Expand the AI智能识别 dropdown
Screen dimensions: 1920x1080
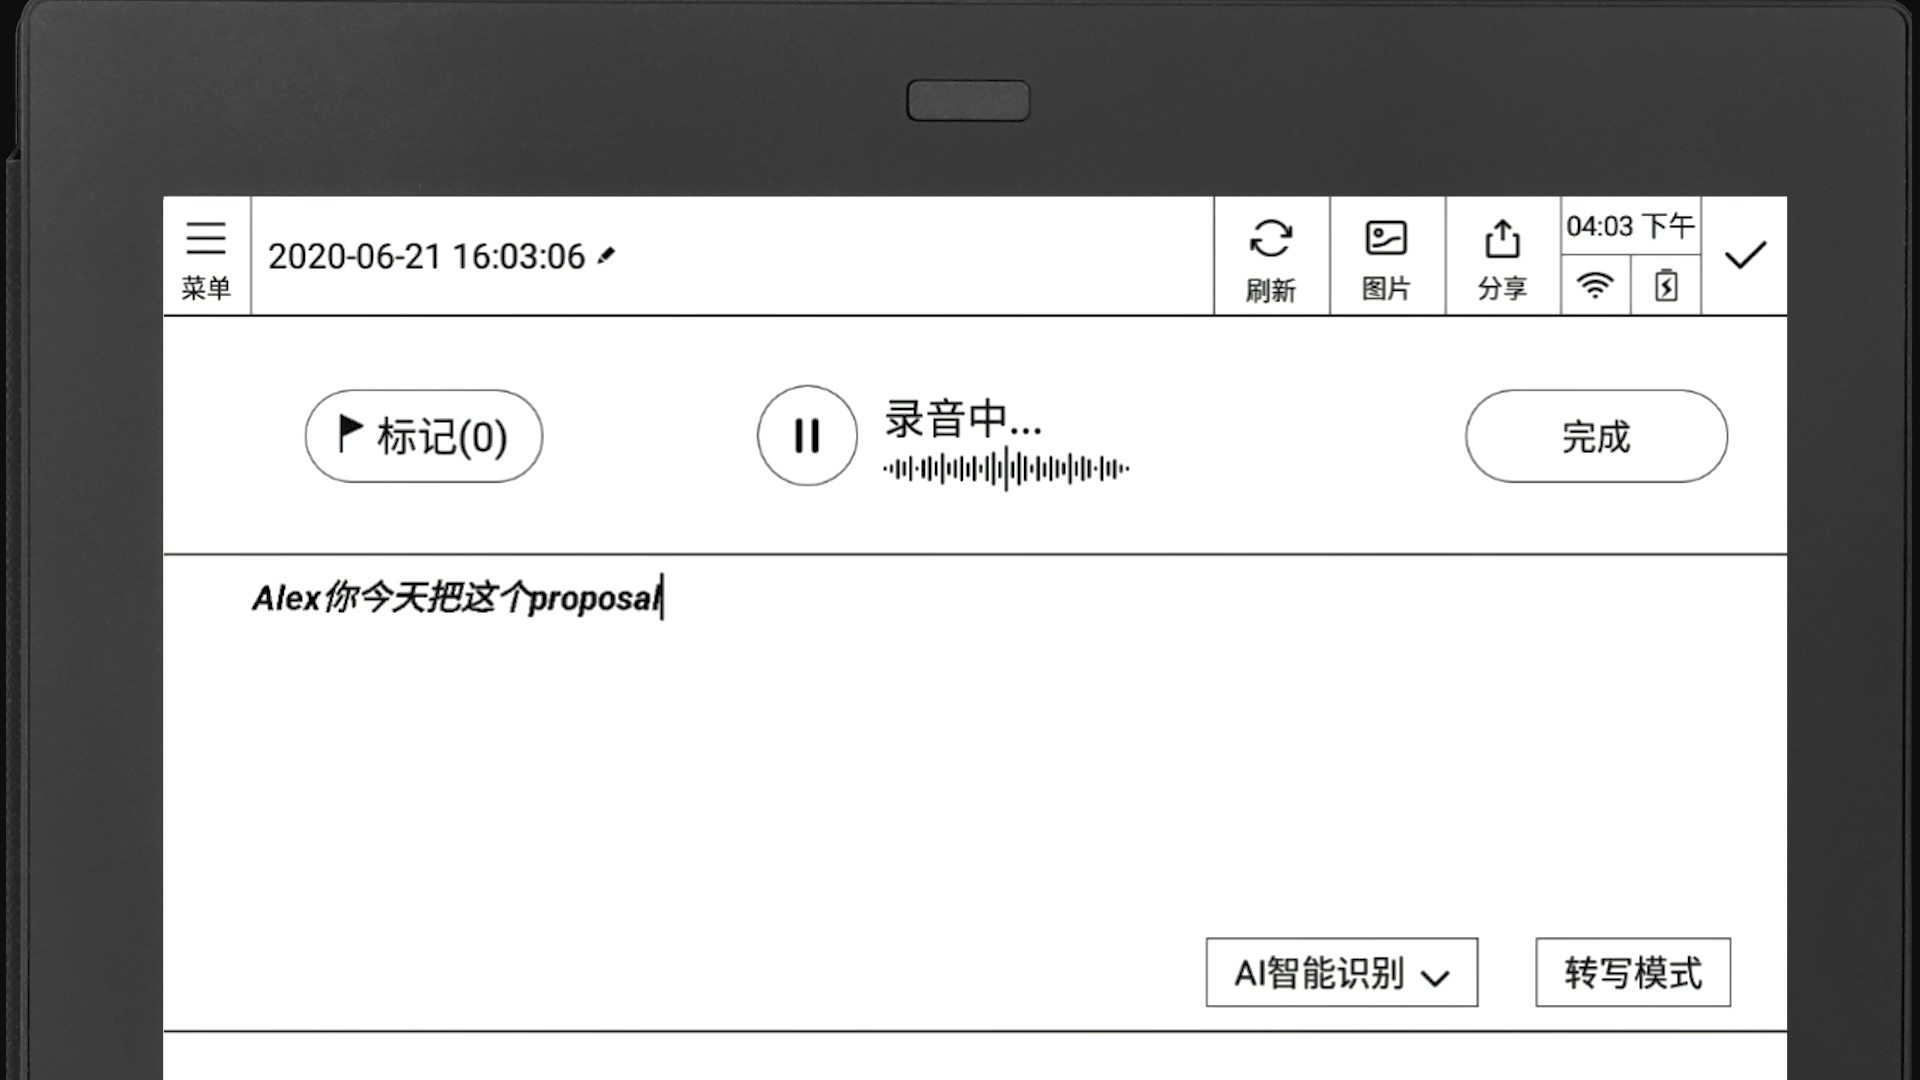pos(1340,973)
